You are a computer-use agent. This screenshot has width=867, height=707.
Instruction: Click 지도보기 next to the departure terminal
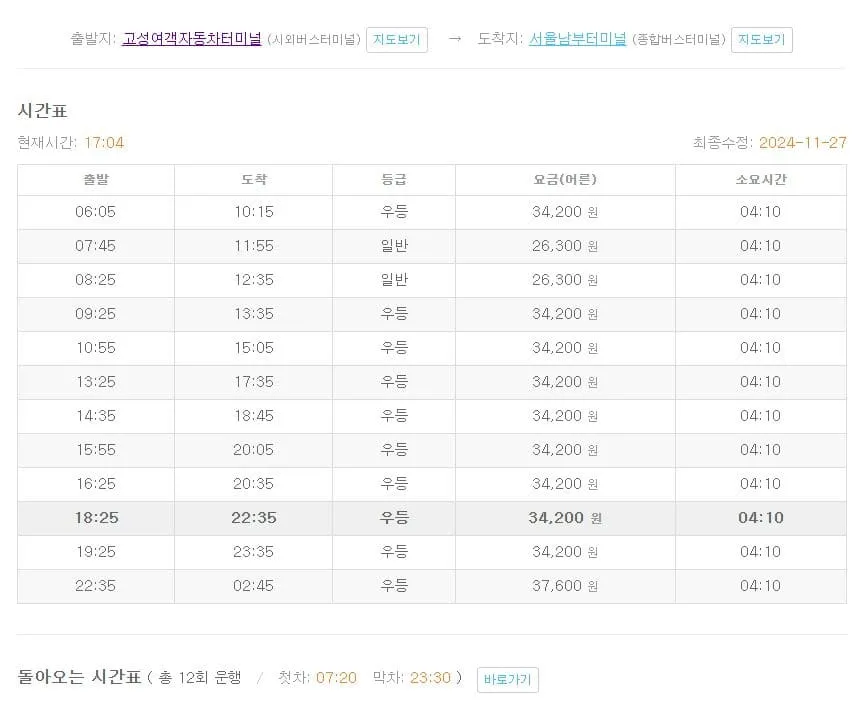396,40
